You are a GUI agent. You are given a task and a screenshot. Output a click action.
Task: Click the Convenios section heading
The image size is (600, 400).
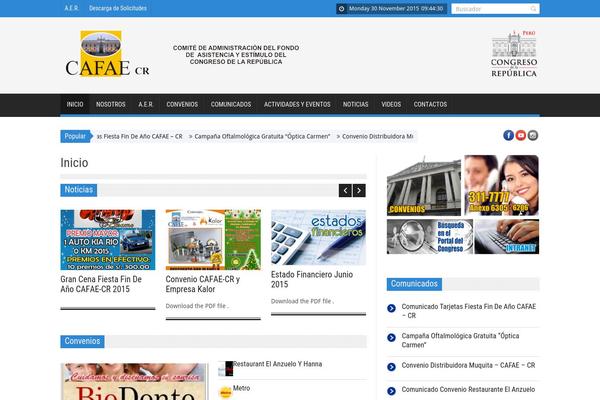pos(82,341)
